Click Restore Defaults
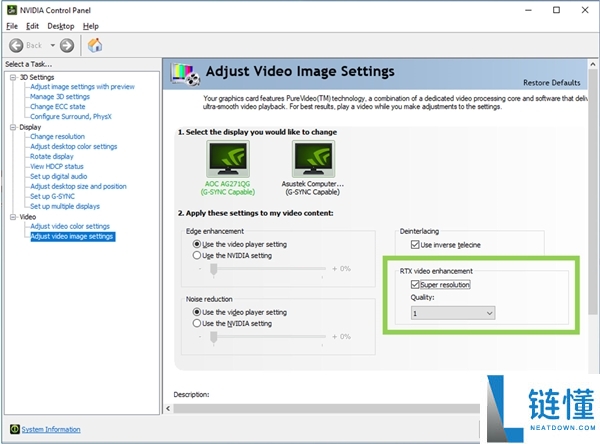 [x=551, y=83]
